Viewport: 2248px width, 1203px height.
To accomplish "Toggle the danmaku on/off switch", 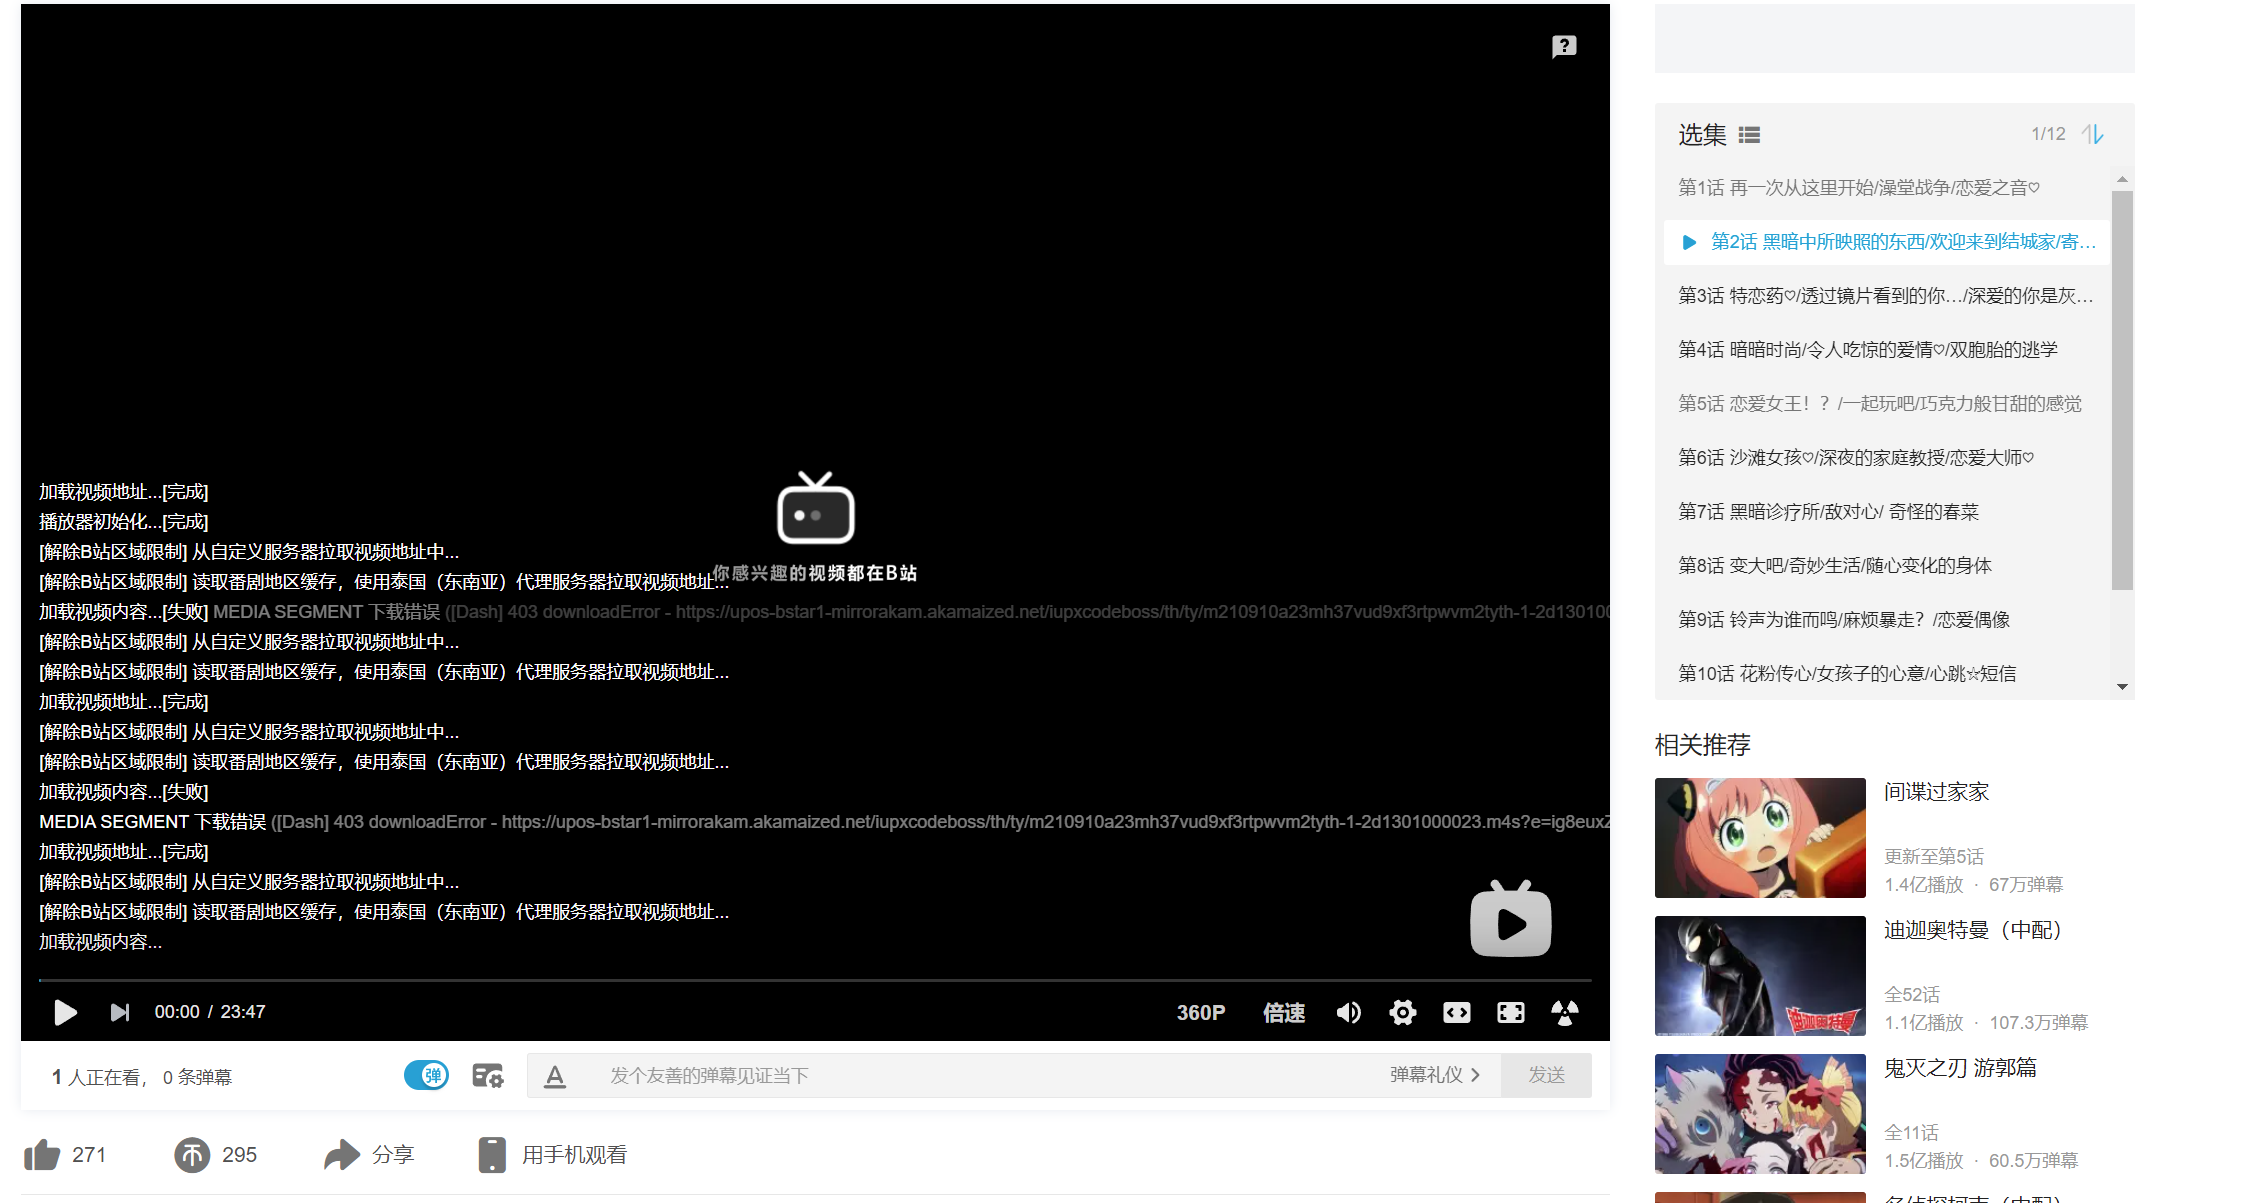I will tap(427, 1075).
